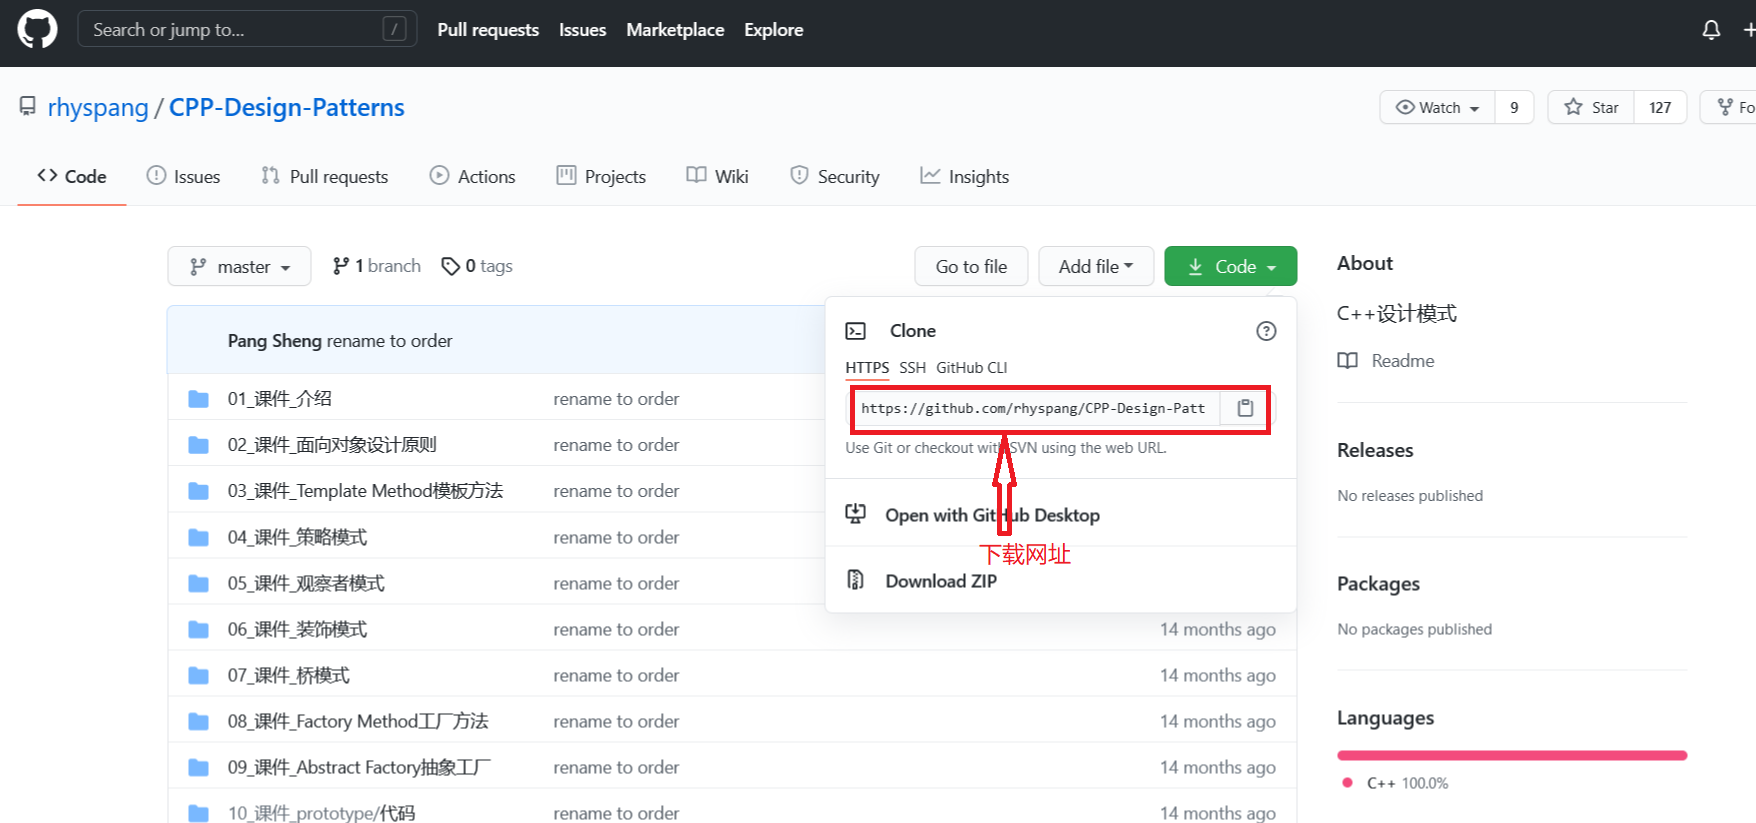Open commit 'rename to order' by Pang Sheng

click(389, 341)
